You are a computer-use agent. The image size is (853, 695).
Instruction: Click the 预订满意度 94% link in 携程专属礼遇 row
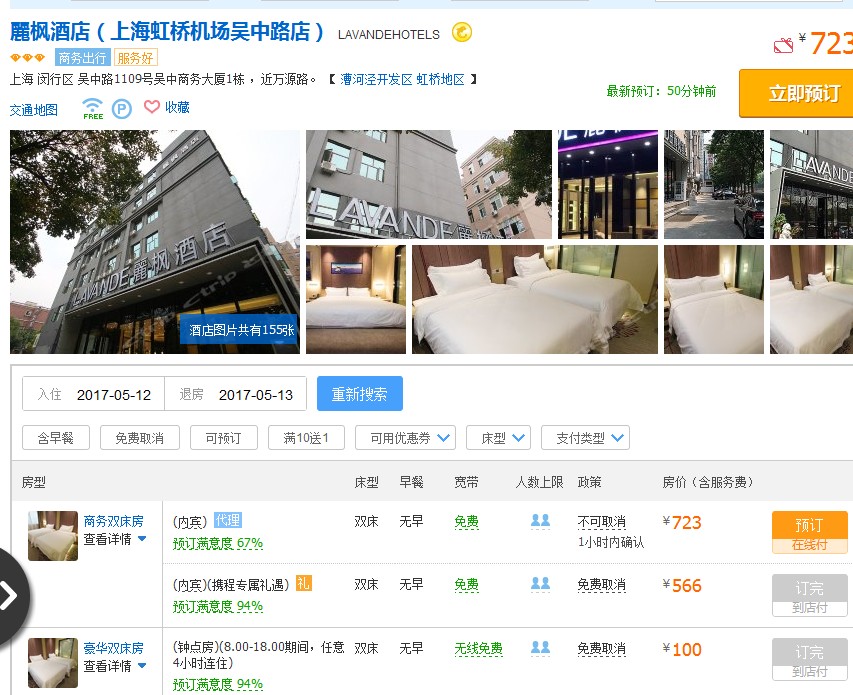coord(218,606)
